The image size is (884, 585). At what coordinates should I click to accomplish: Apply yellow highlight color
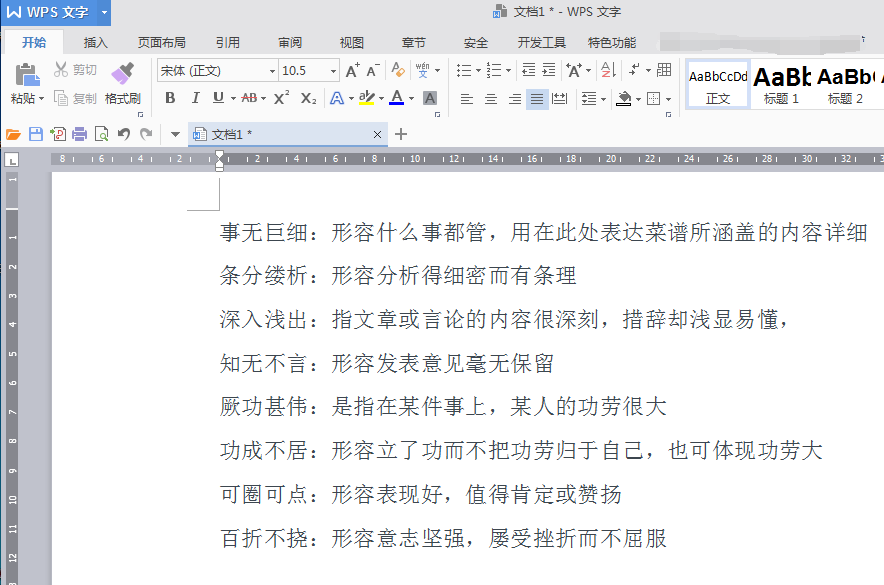click(x=366, y=98)
